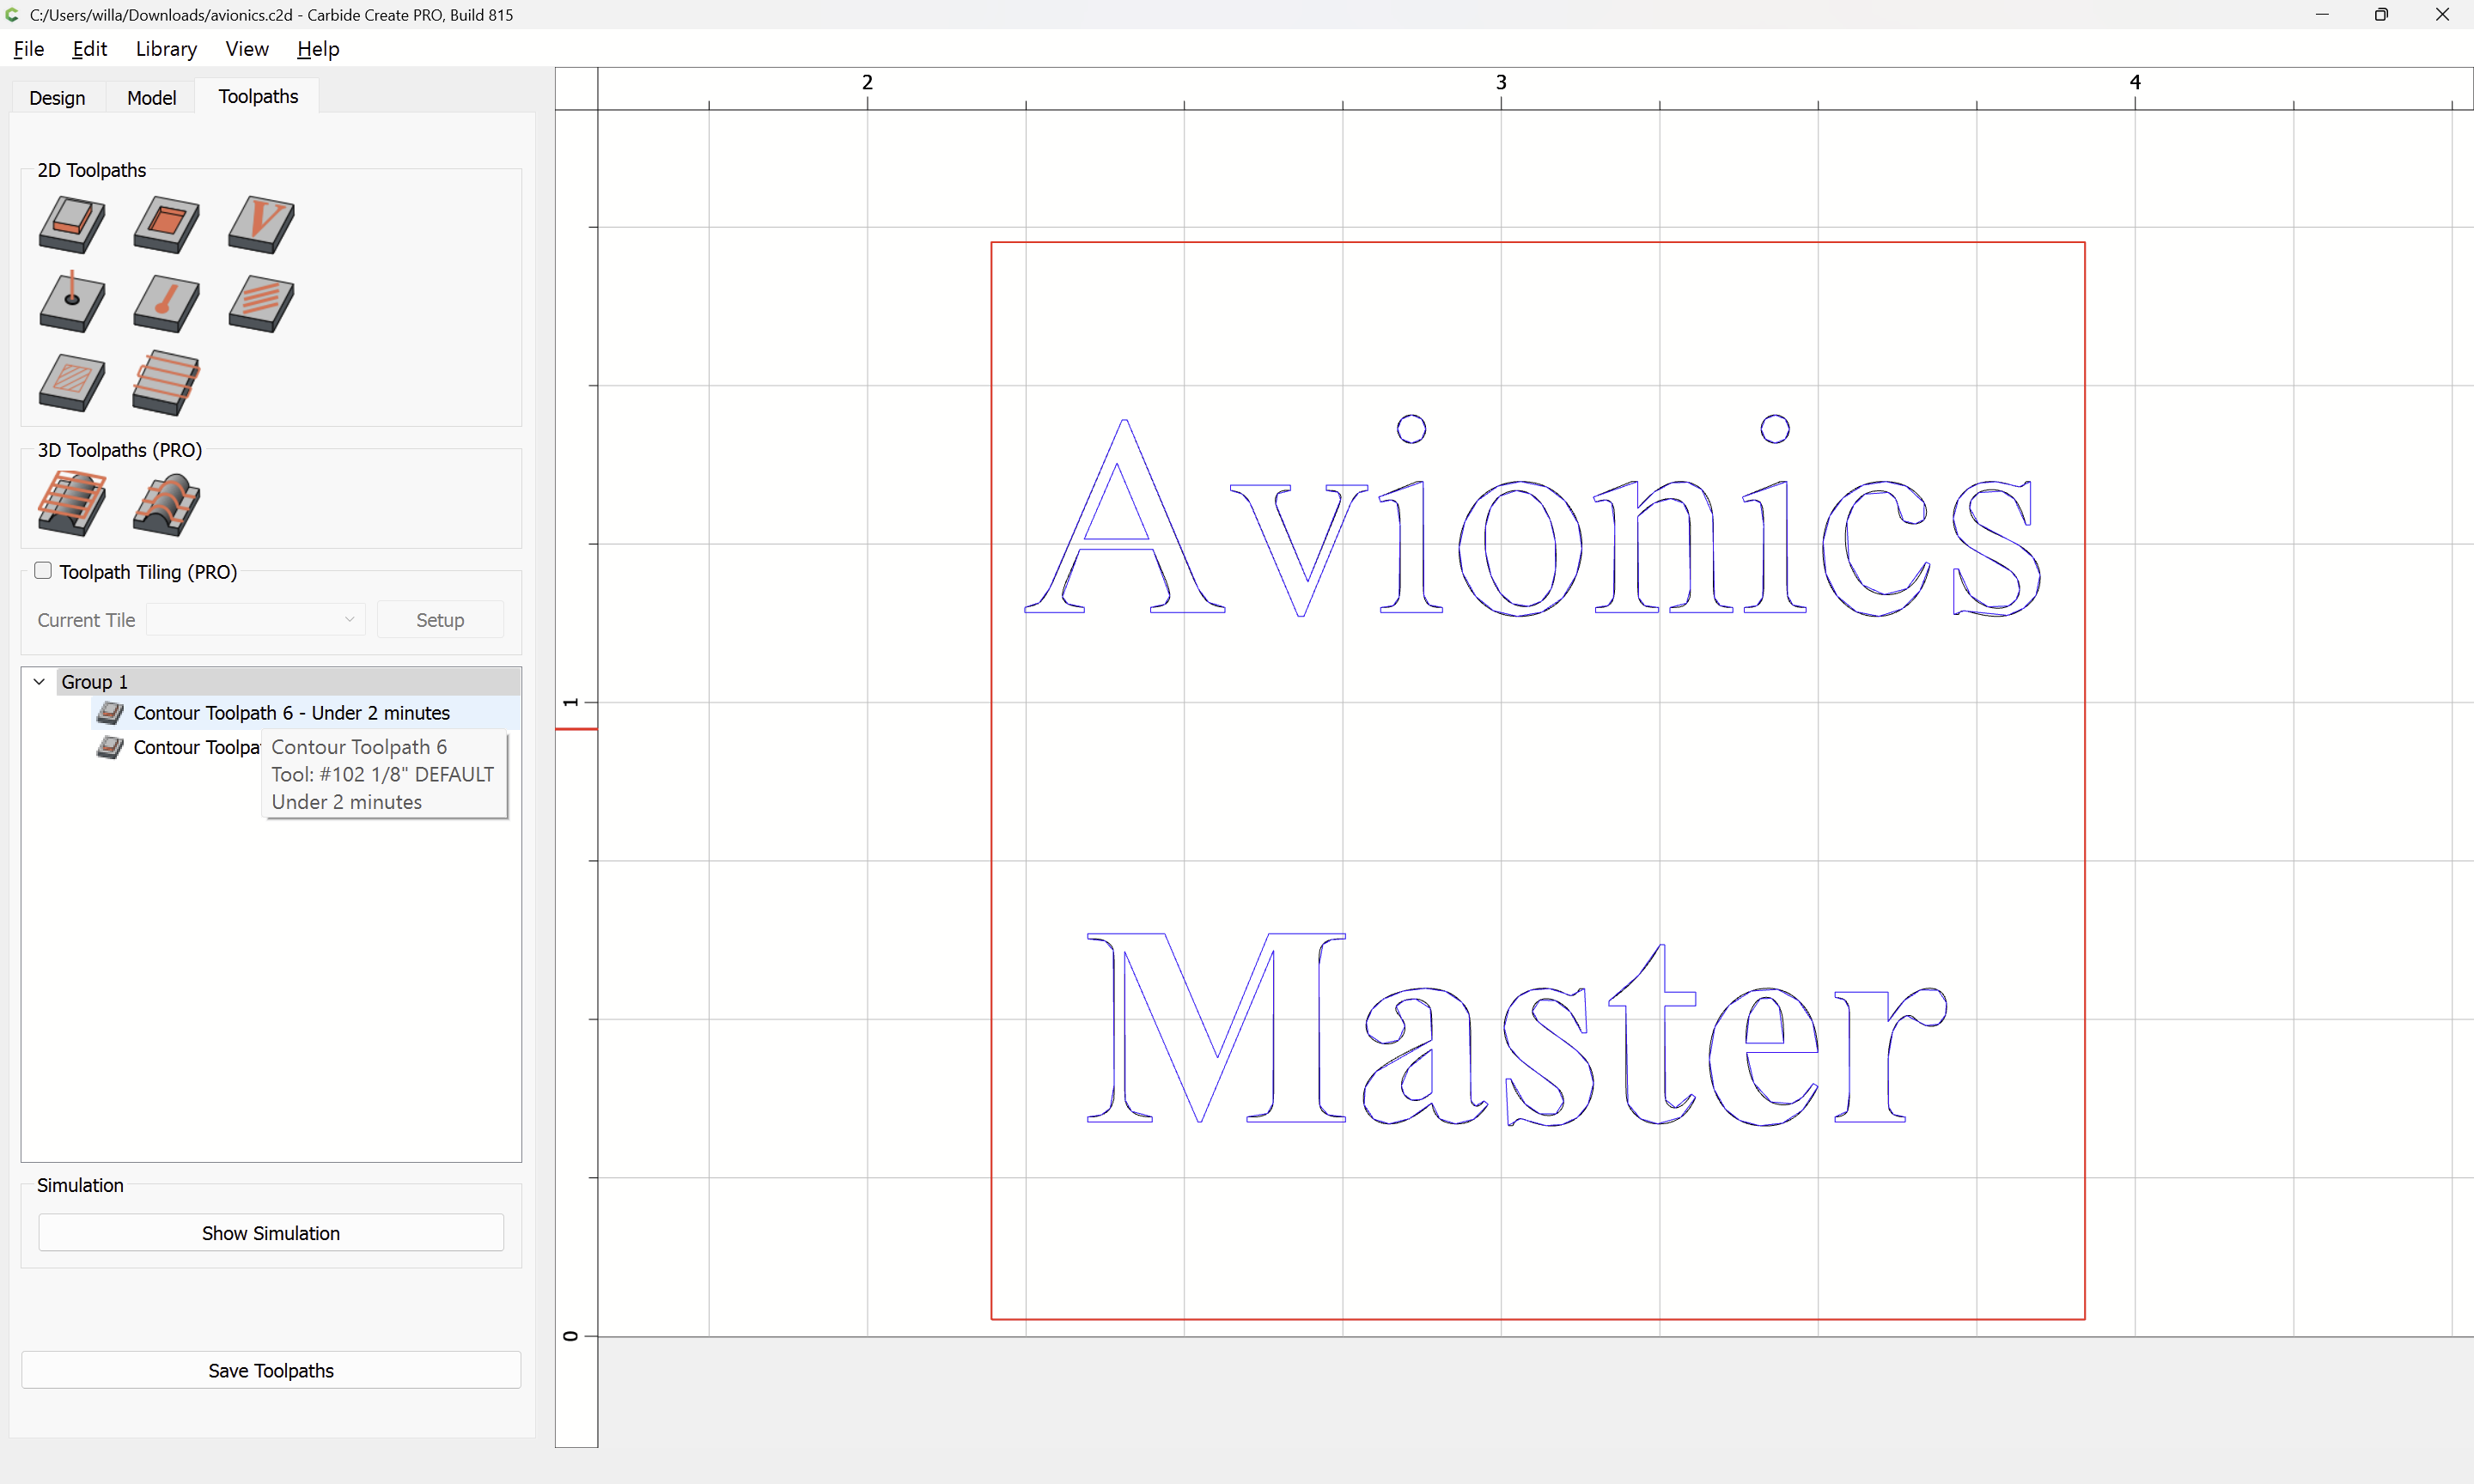The height and width of the screenshot is (1484, 2474).
Task: Switch to the Model tab
Action: pos(152,98)
